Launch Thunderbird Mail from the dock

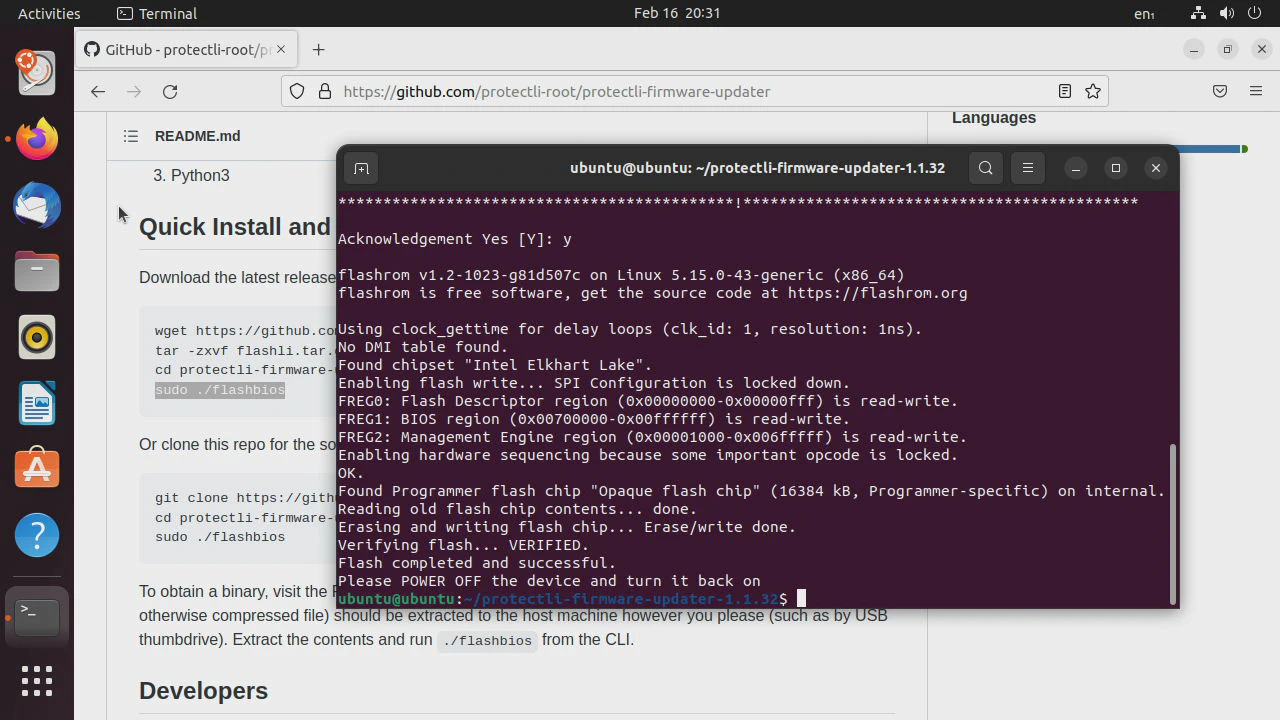tap(37, 205)
